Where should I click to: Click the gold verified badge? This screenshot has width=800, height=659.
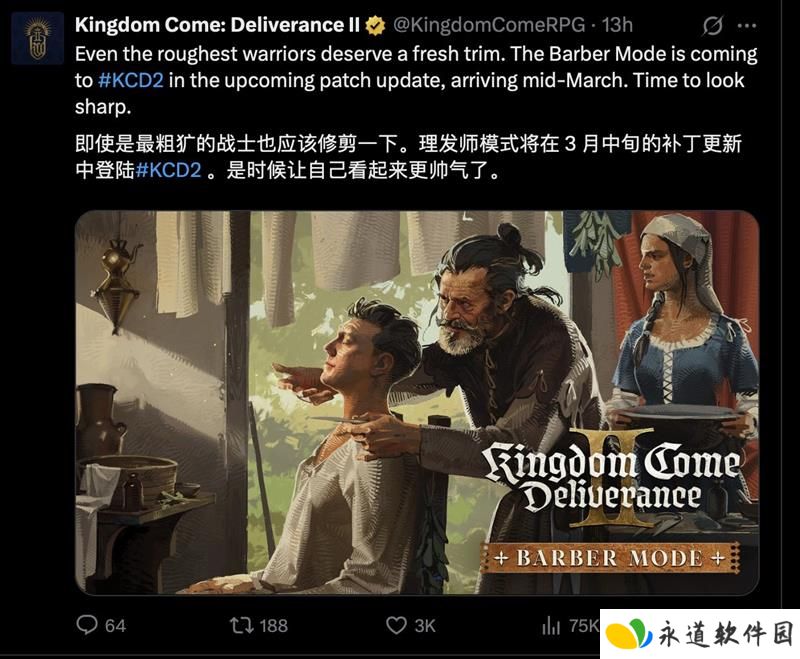[376, 26]
